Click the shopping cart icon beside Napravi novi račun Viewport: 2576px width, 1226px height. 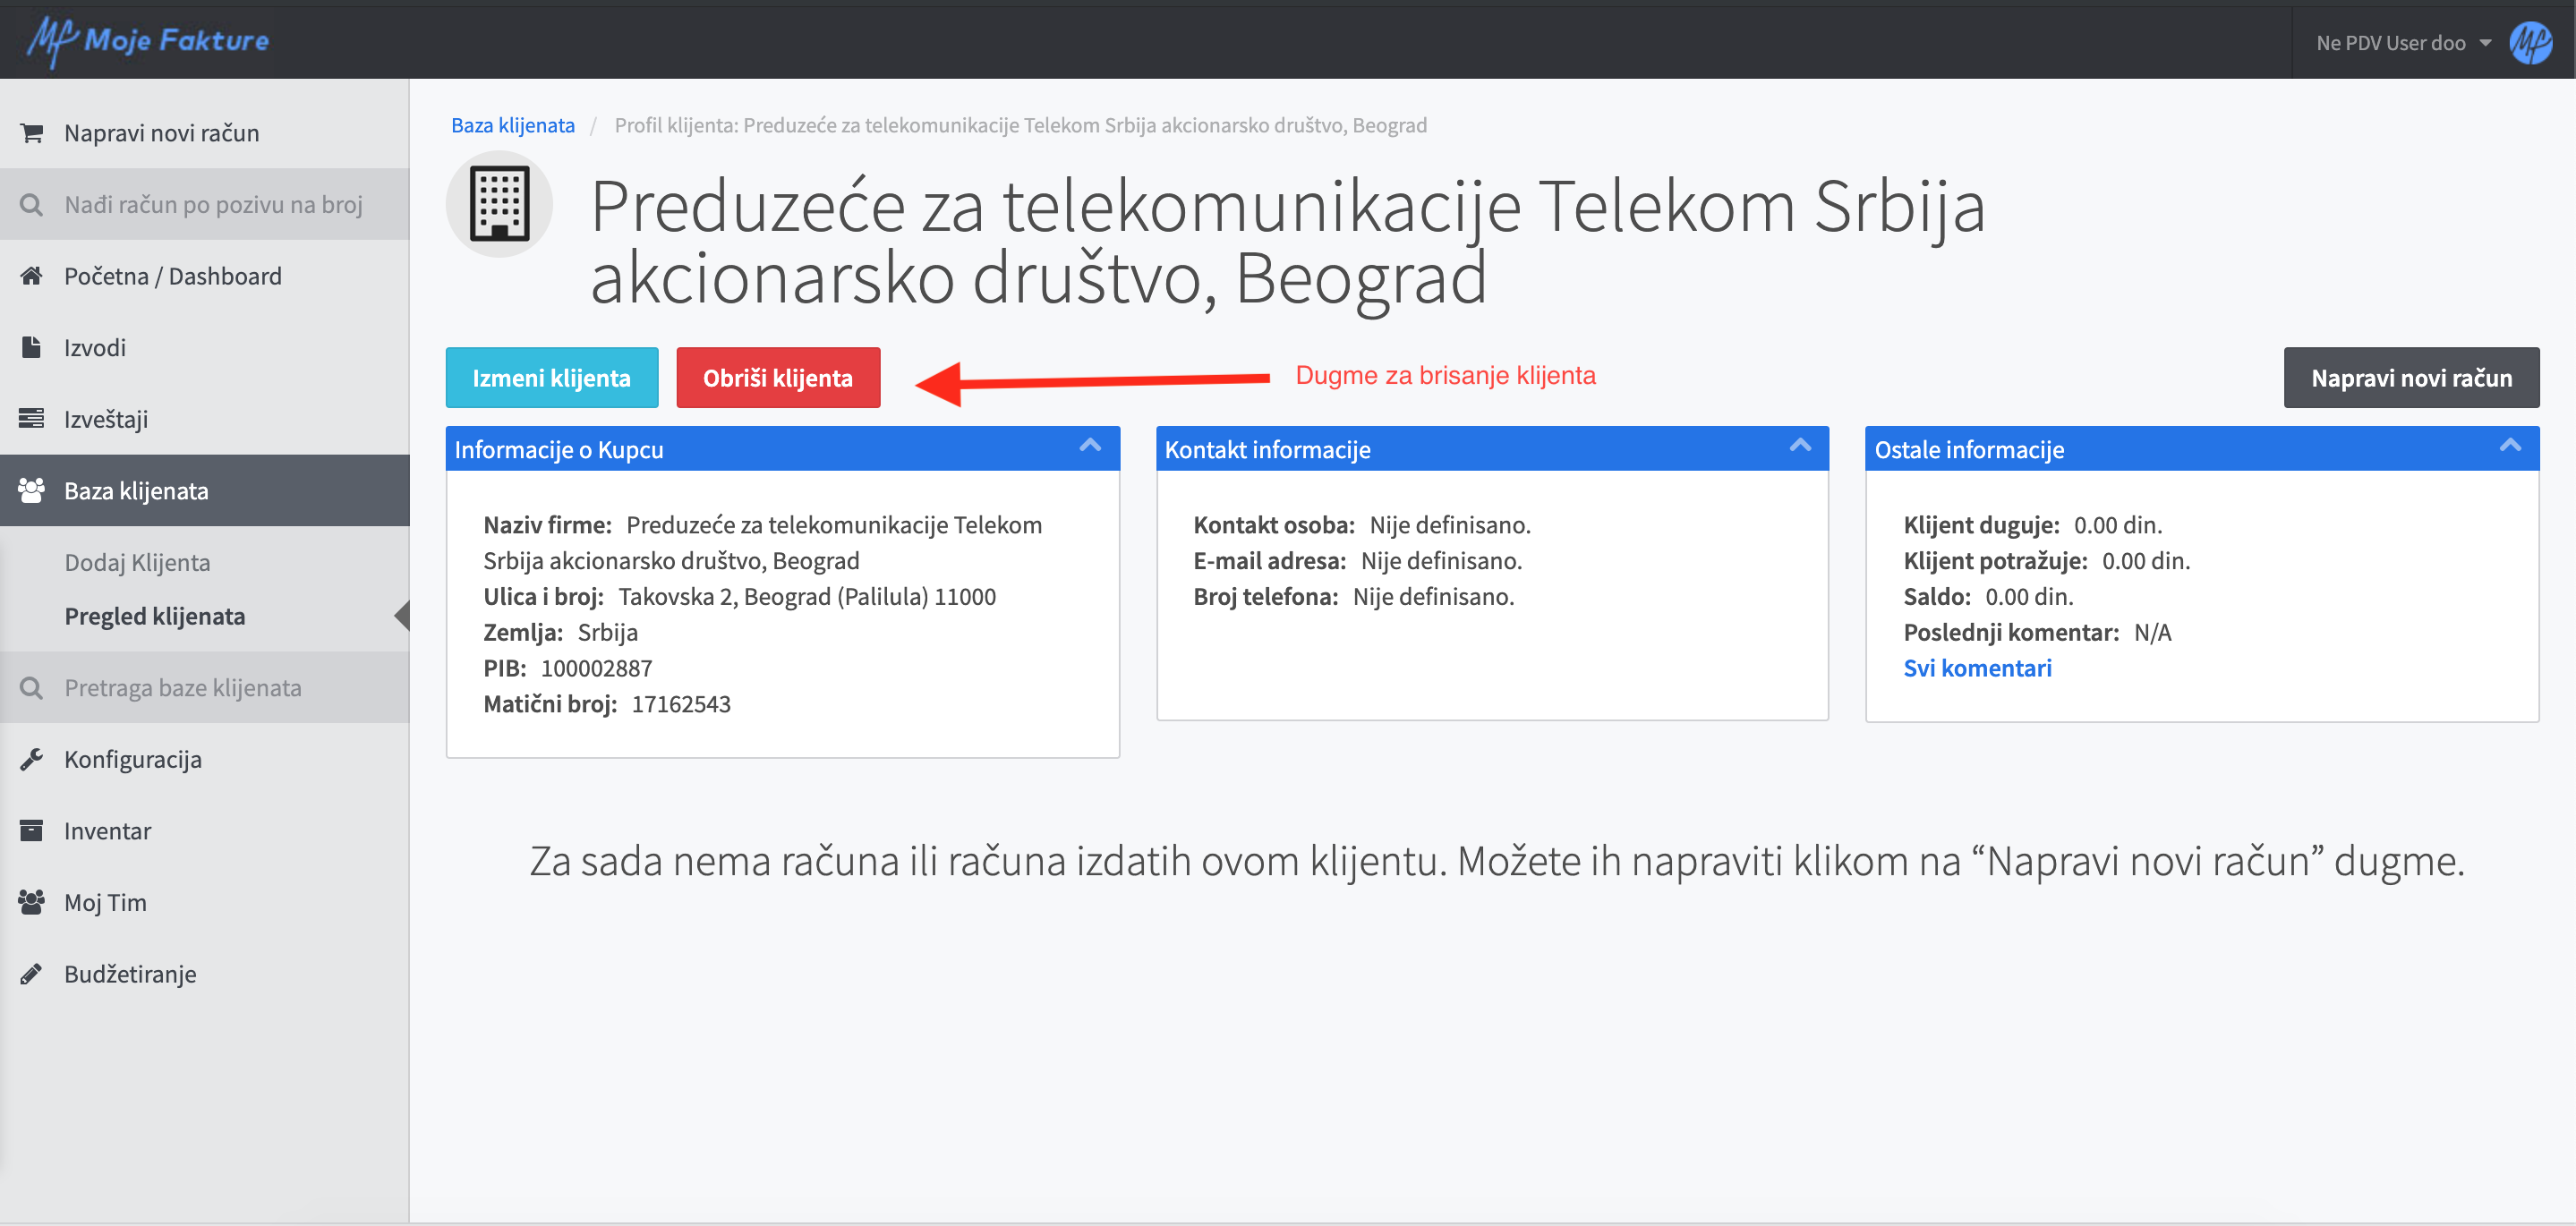click(32, 133)
